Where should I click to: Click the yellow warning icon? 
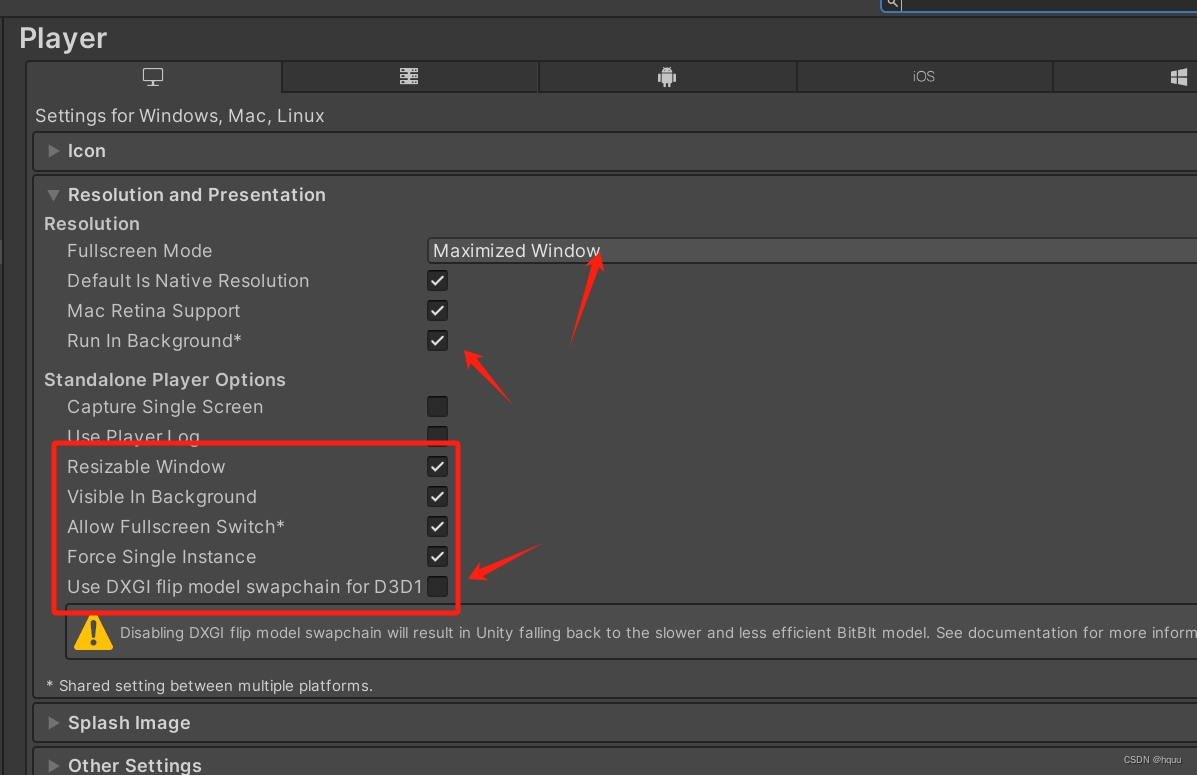pos(93,633)
